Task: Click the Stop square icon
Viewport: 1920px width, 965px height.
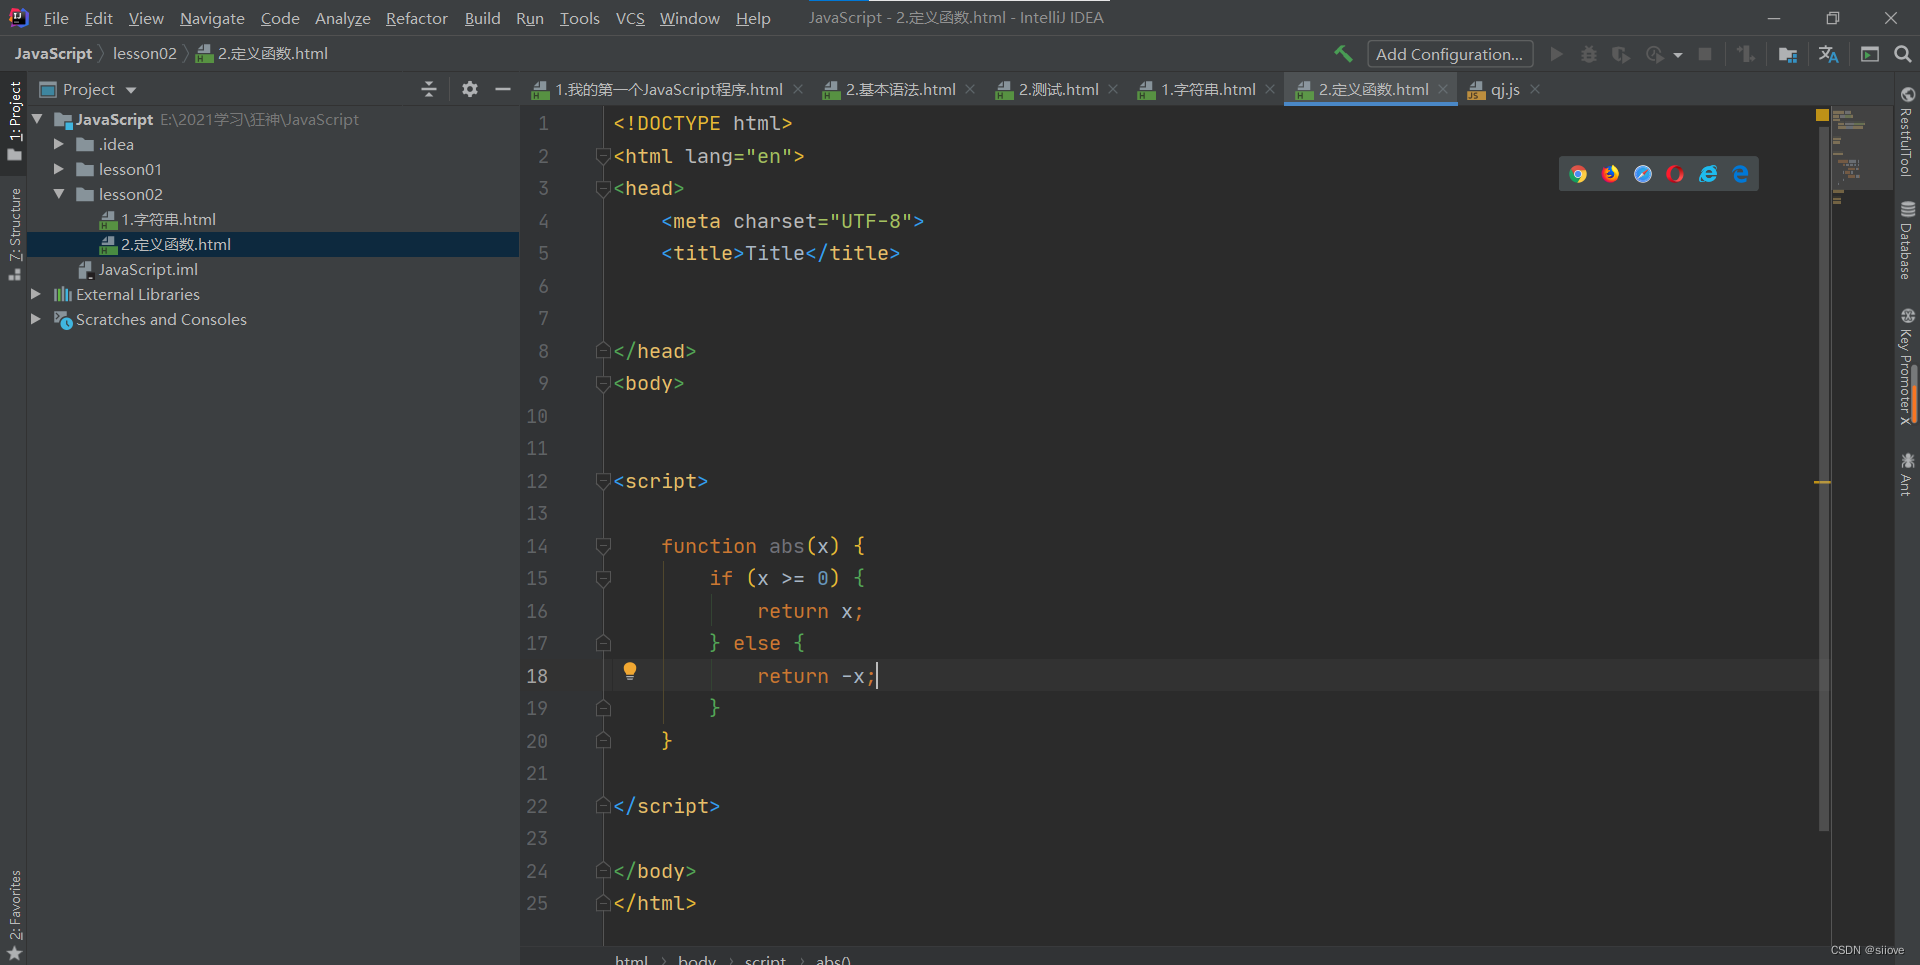Action: click(1705, 54)
